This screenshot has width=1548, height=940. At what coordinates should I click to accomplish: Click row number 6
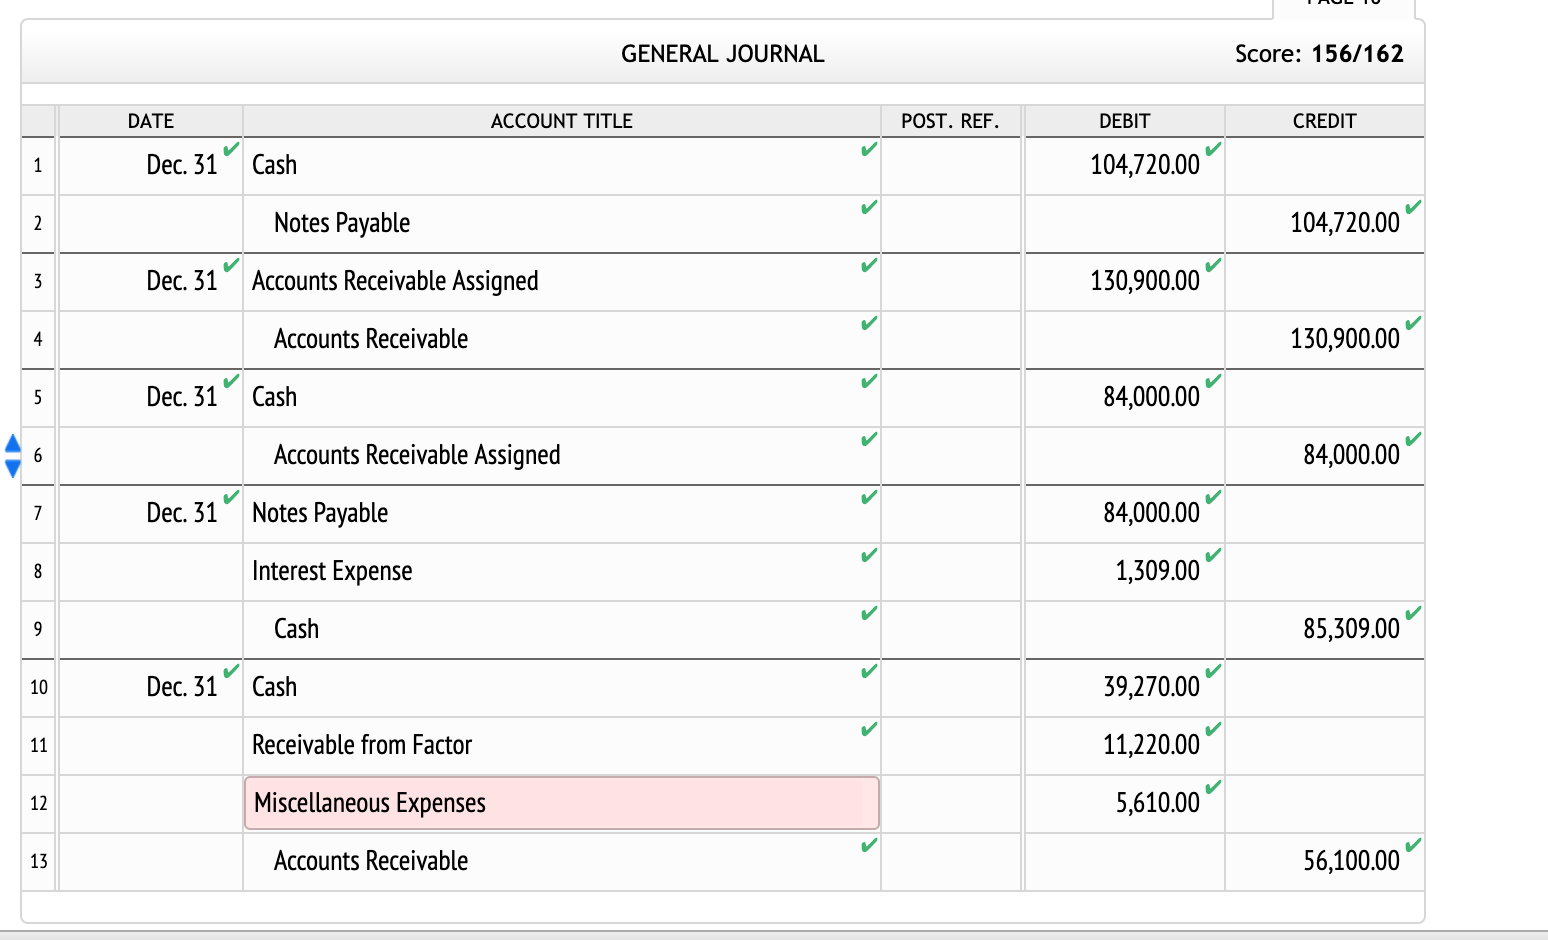click(38, 456)
